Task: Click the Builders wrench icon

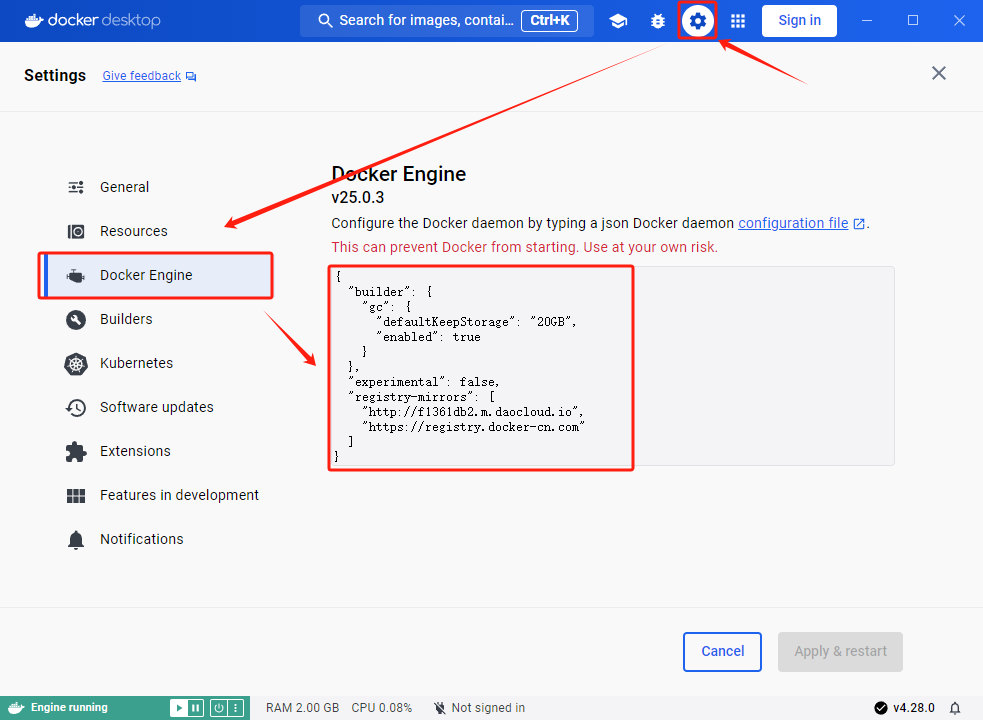Action: 76,319
